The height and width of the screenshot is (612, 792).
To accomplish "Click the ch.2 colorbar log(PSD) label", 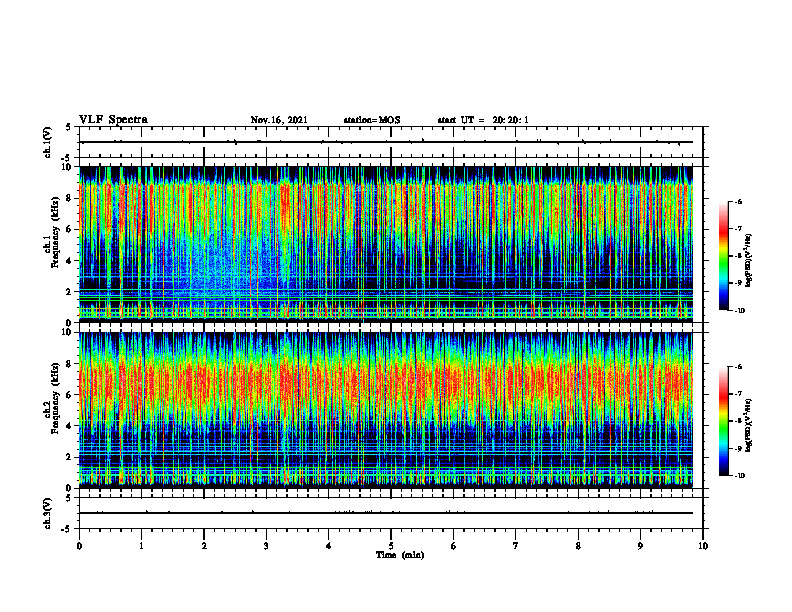I will [749, 425].
